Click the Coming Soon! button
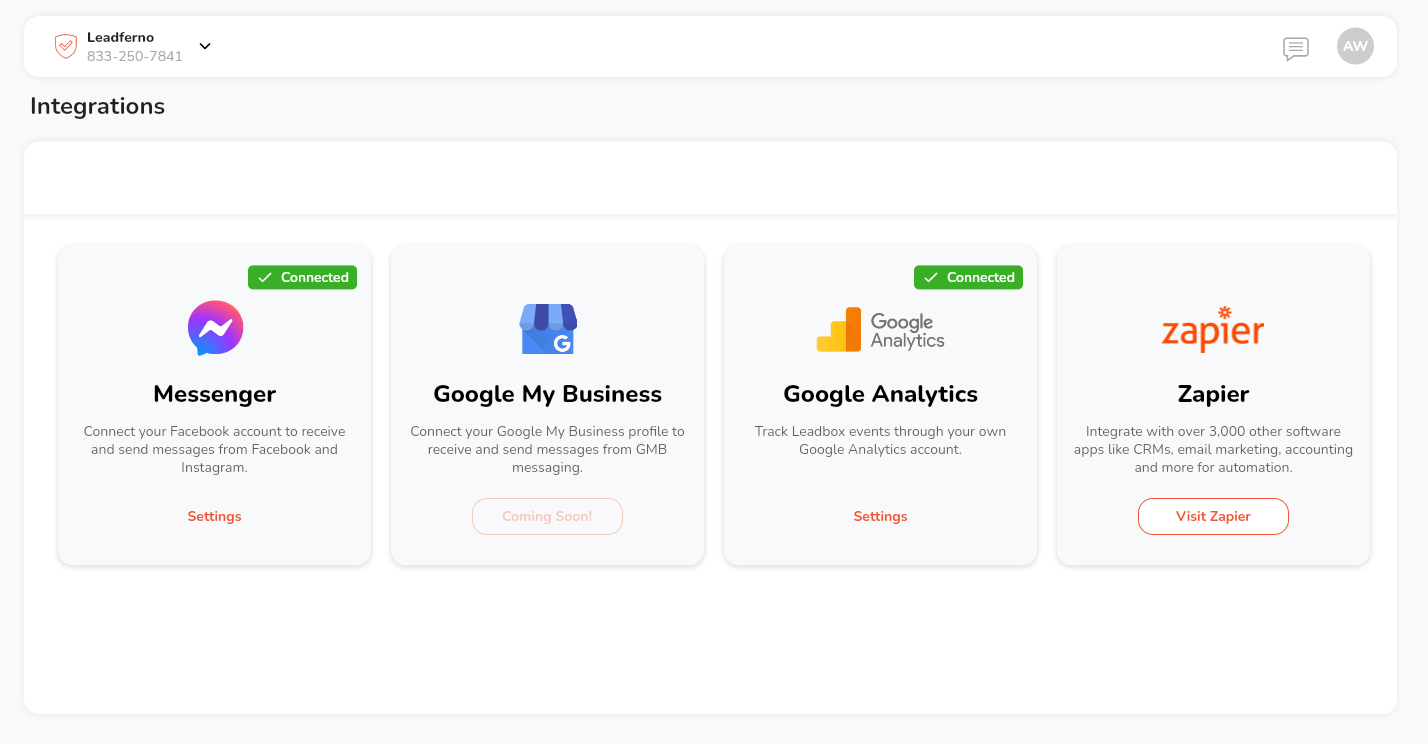This screenshot has height=744, width=1428. tap(547, 517)
